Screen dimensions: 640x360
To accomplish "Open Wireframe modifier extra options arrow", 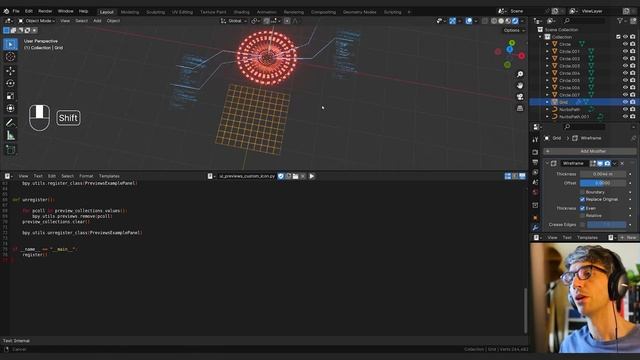I will (615, 163).
